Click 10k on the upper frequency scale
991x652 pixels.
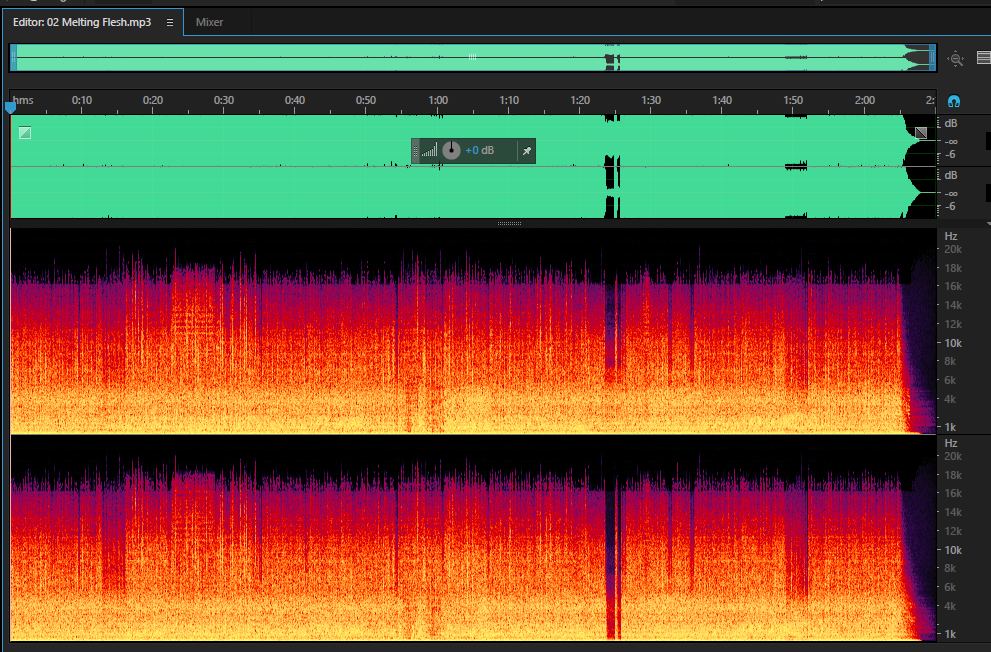coord(953,343)
